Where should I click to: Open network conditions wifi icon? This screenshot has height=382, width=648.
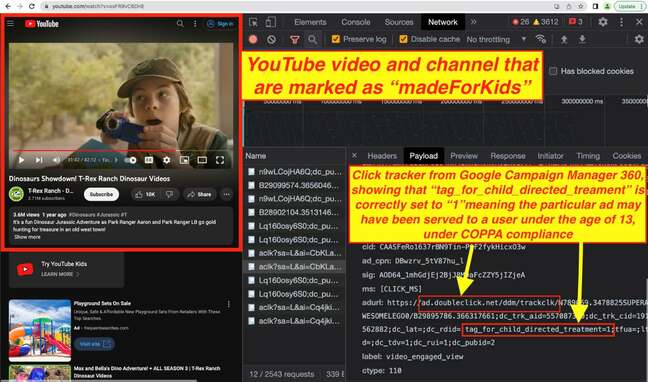(541, 39)
